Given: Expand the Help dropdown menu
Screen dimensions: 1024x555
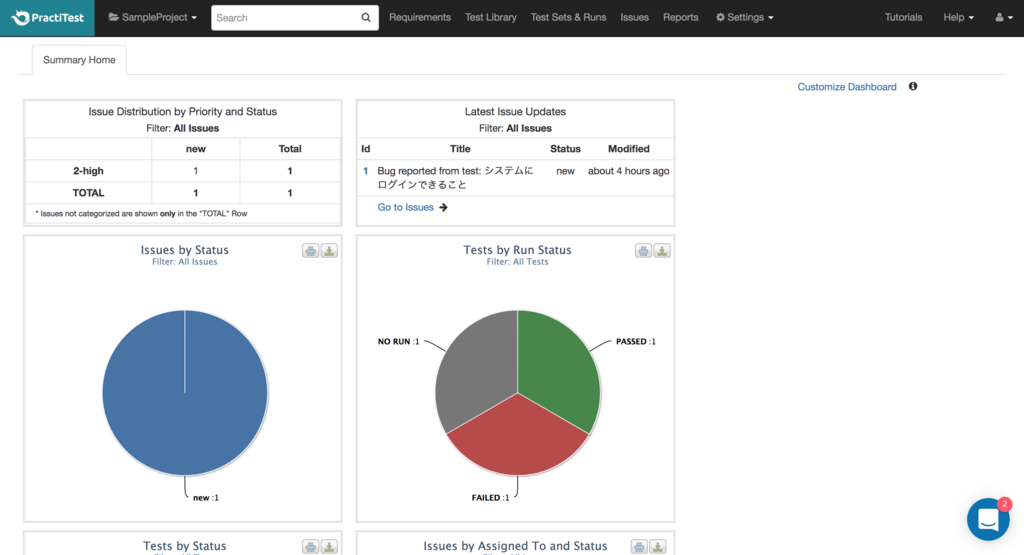Looking at the screenshot, I should pos(958,18).
